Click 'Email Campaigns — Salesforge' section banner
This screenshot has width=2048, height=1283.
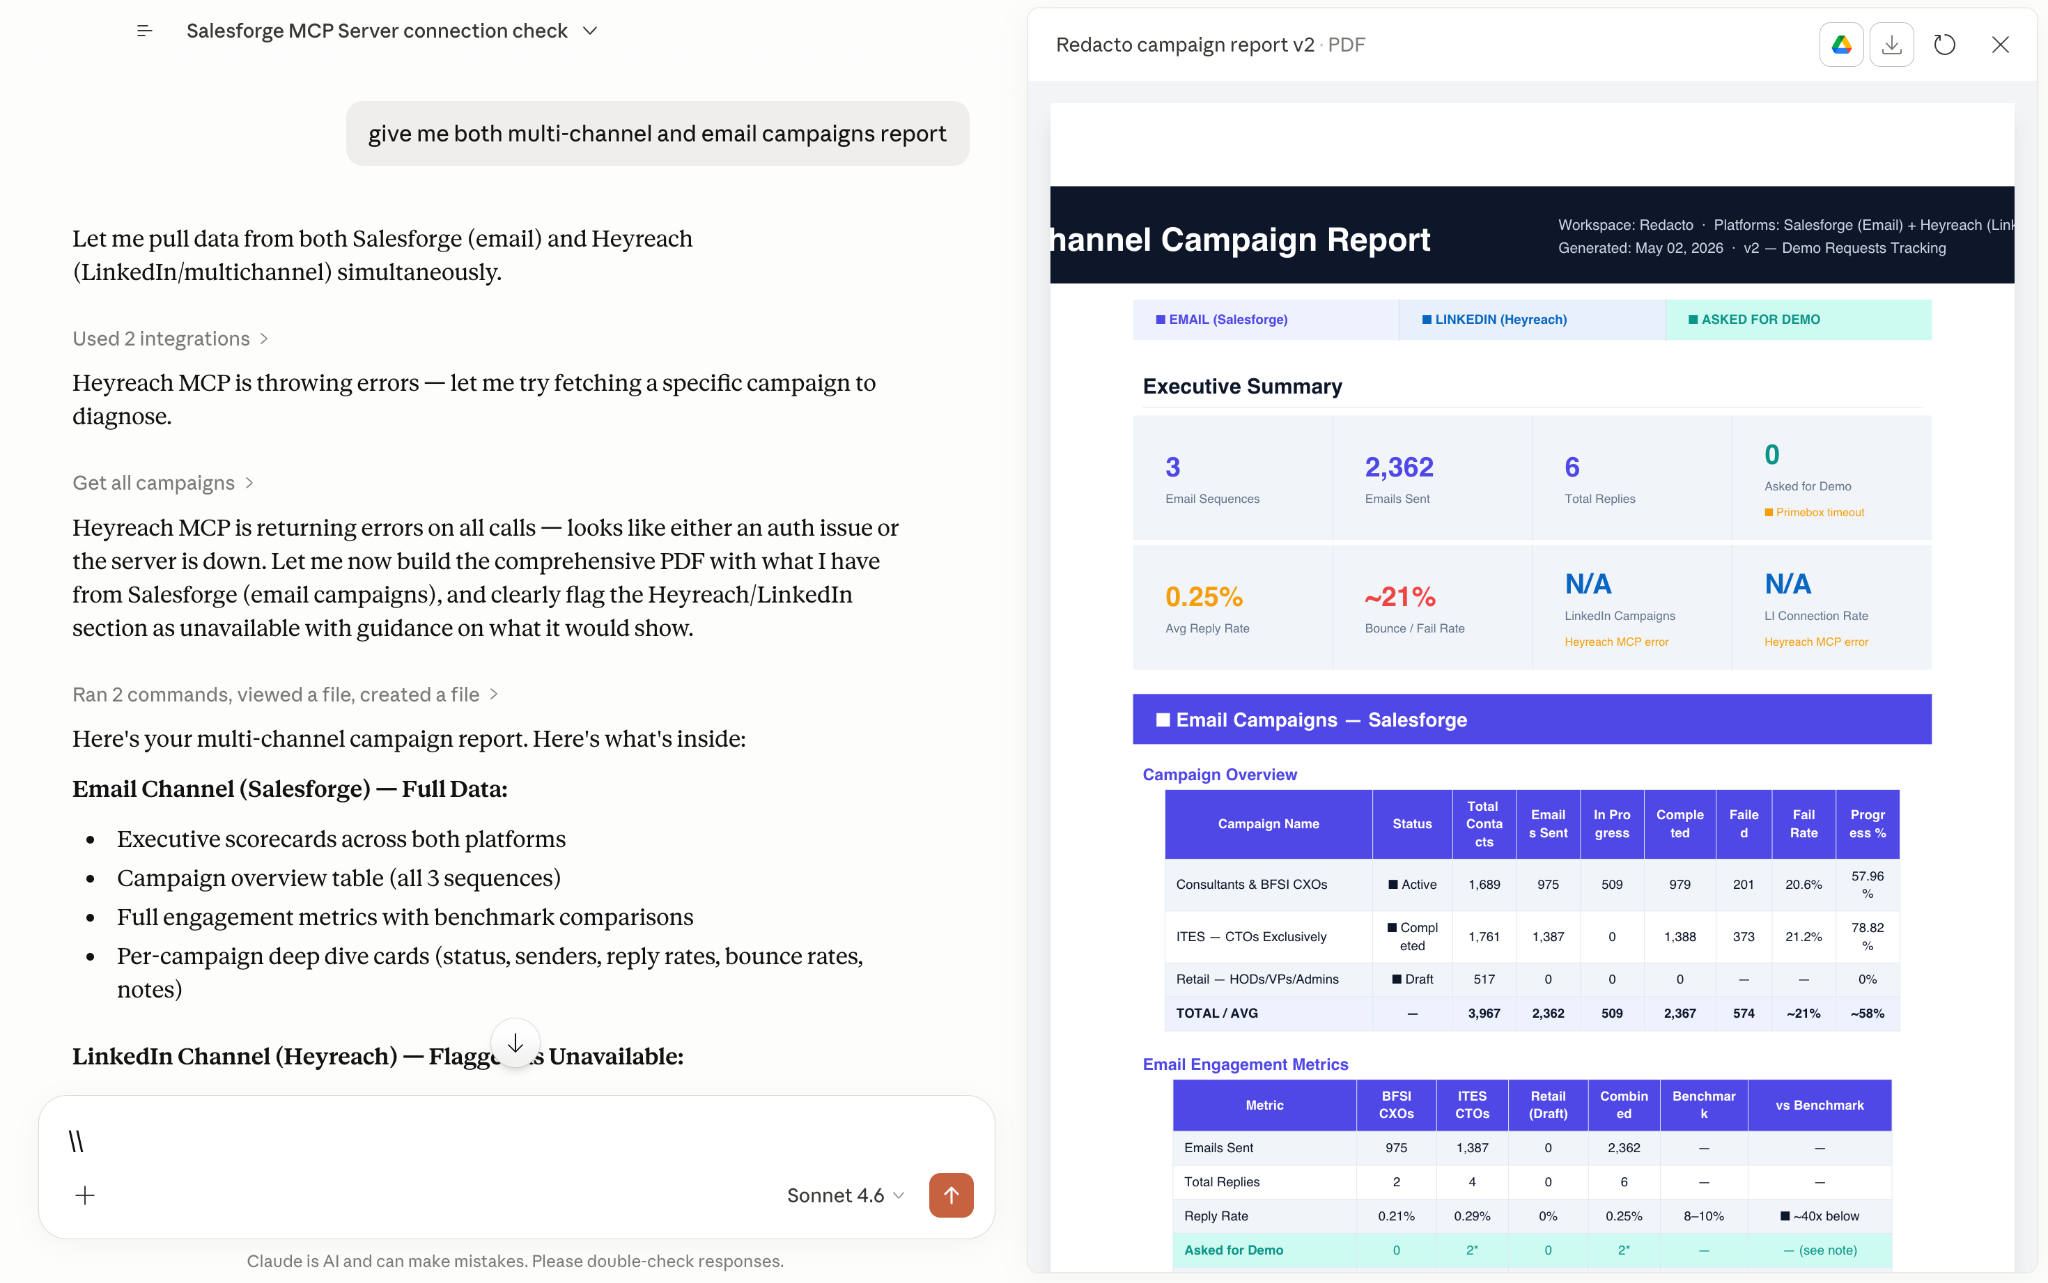click(1531, 720)
